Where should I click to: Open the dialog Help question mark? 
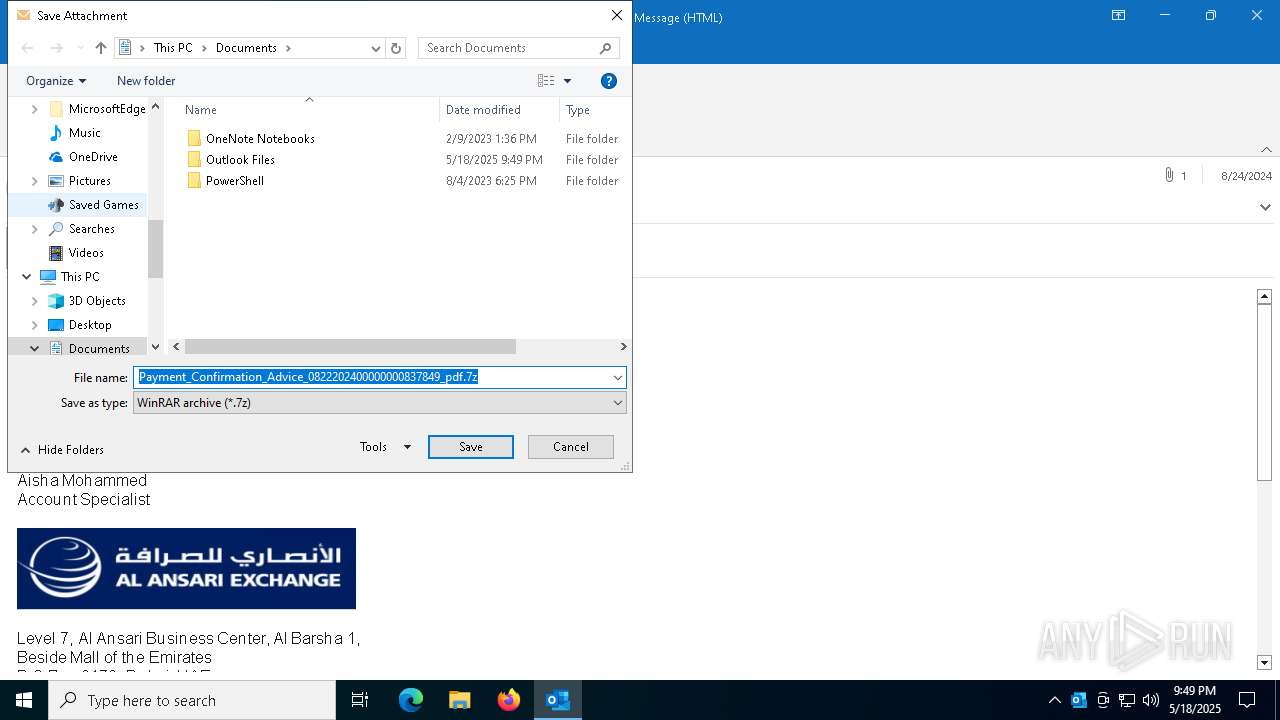pyautogui.click(x=609, y=81)
